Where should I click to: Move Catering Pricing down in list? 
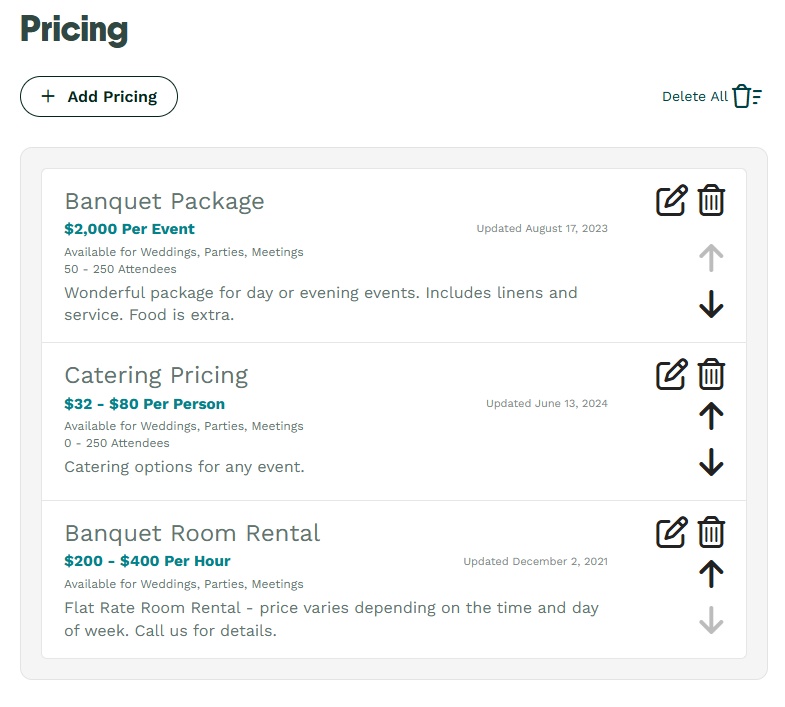pyautogui.click(x=711, y=462)
